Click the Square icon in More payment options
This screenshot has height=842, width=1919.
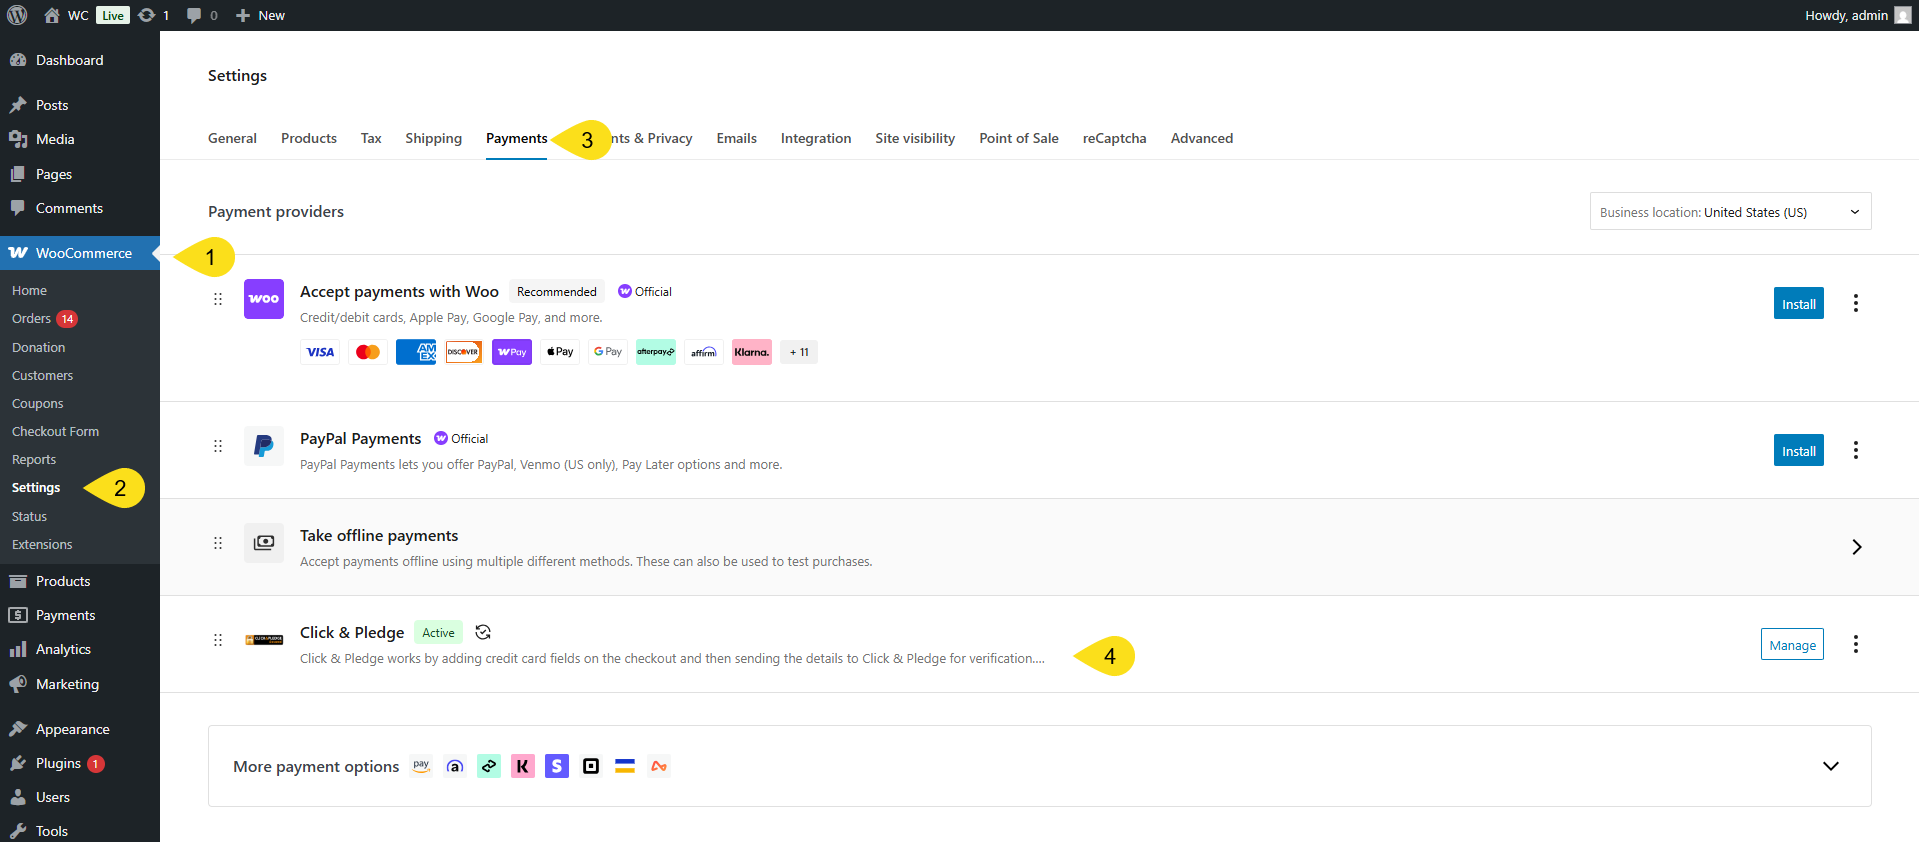[x=591, y=766]
